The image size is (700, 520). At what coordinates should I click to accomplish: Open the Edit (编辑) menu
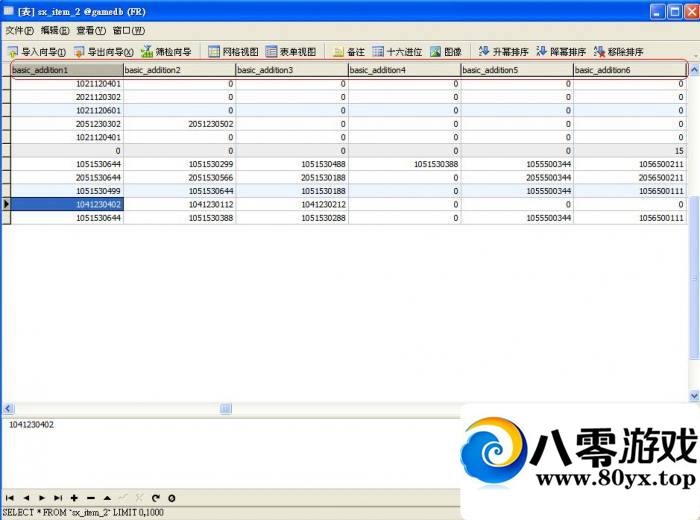click(x=56, y=30)
